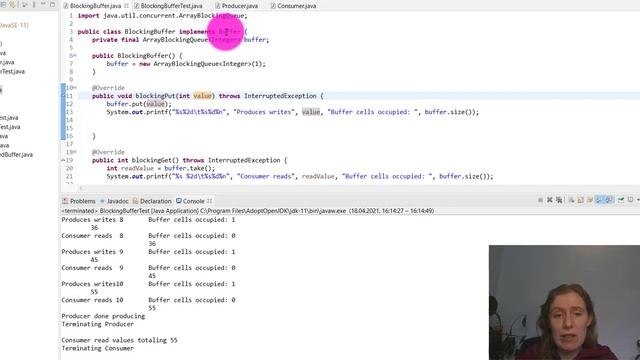Click the Terminate button in Console toolbar
Screen dimensions: 640x360
click(x=540, y=200)
